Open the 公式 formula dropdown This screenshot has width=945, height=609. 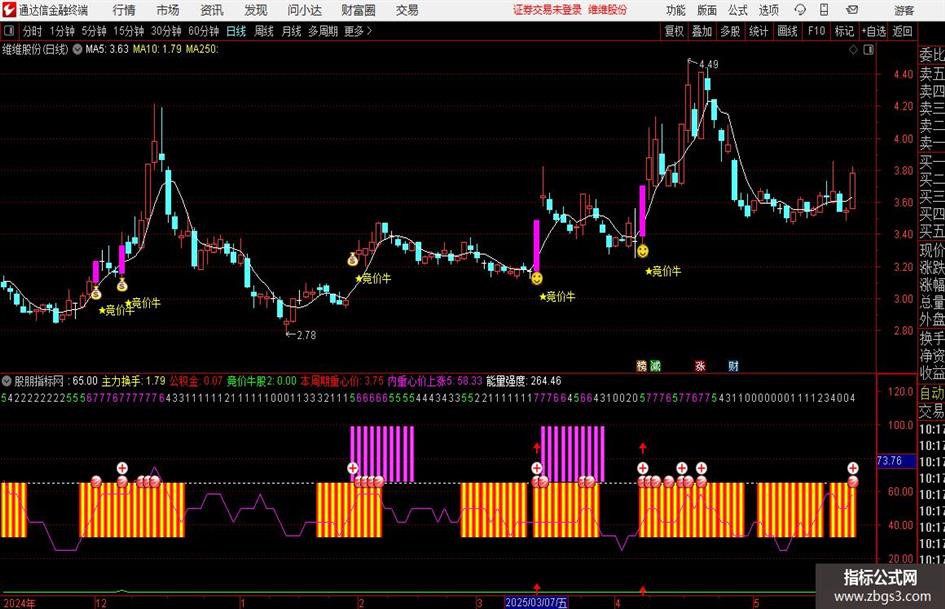point(737,10)
